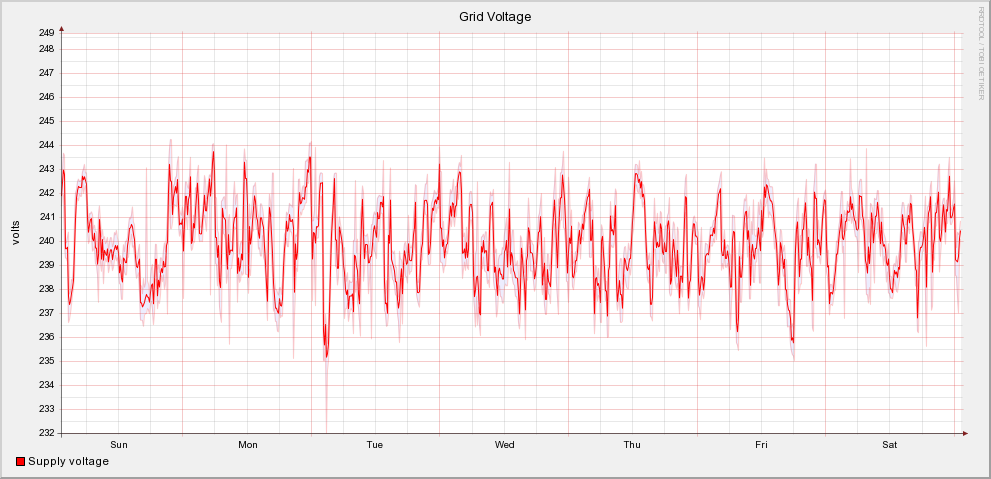Screen dimensions: 991x479
Task: Click the Grid Voltage chart title
Action: (495, 17)
